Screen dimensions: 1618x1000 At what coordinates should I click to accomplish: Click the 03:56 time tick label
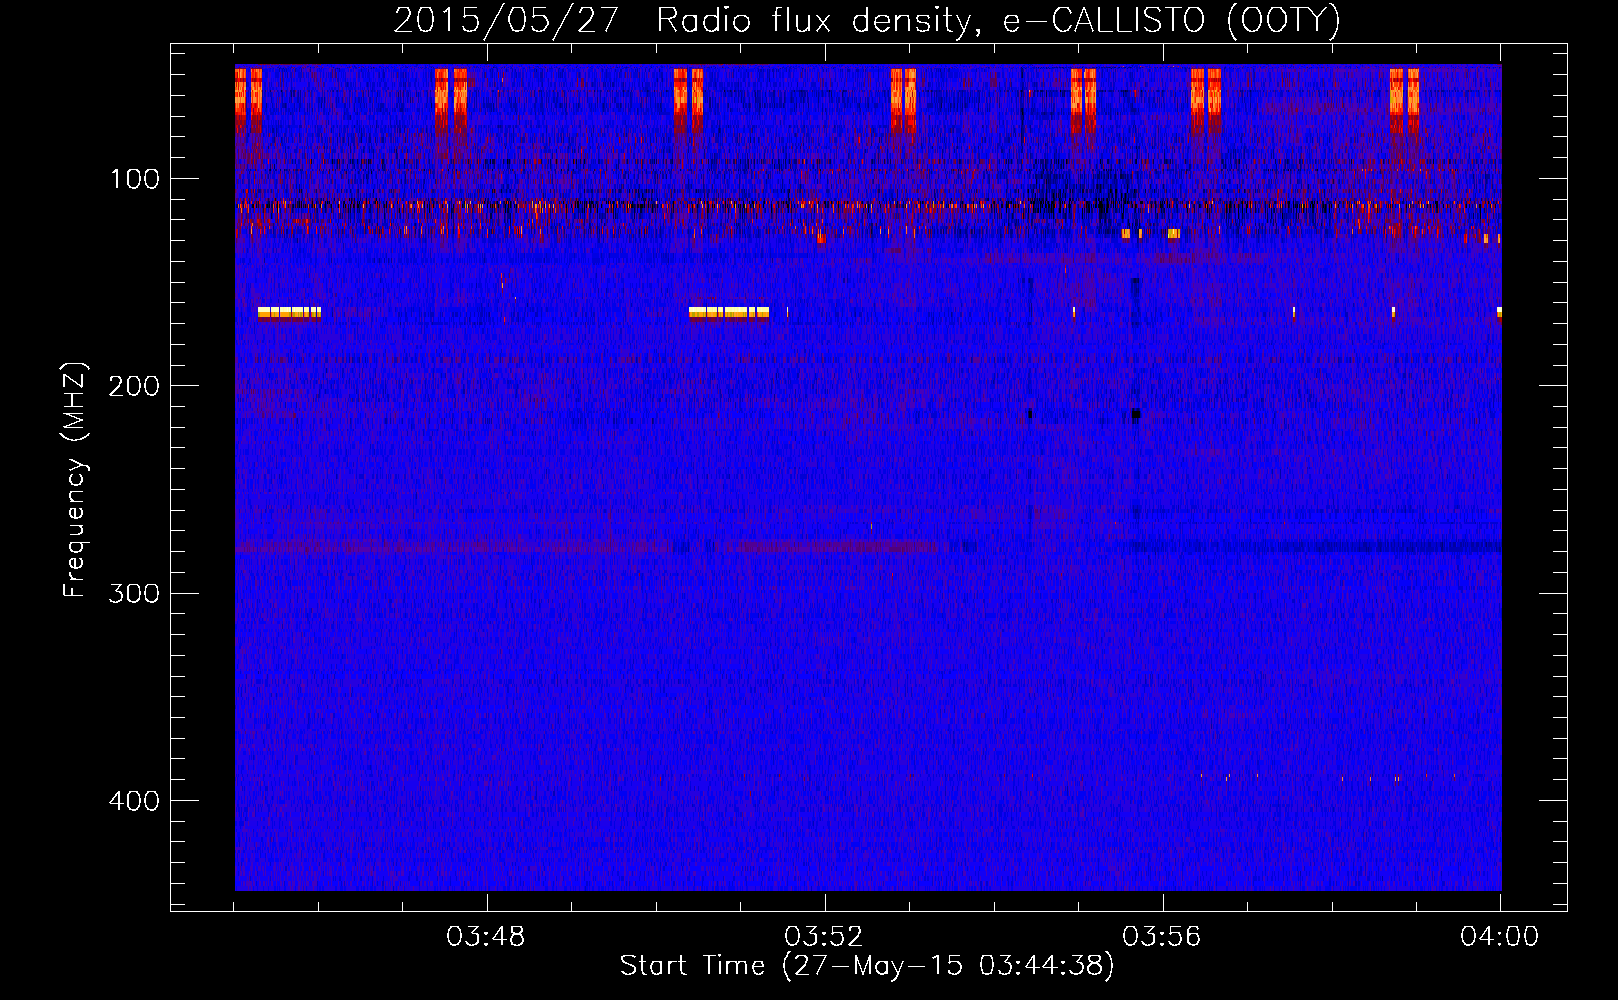(1162, 937)
